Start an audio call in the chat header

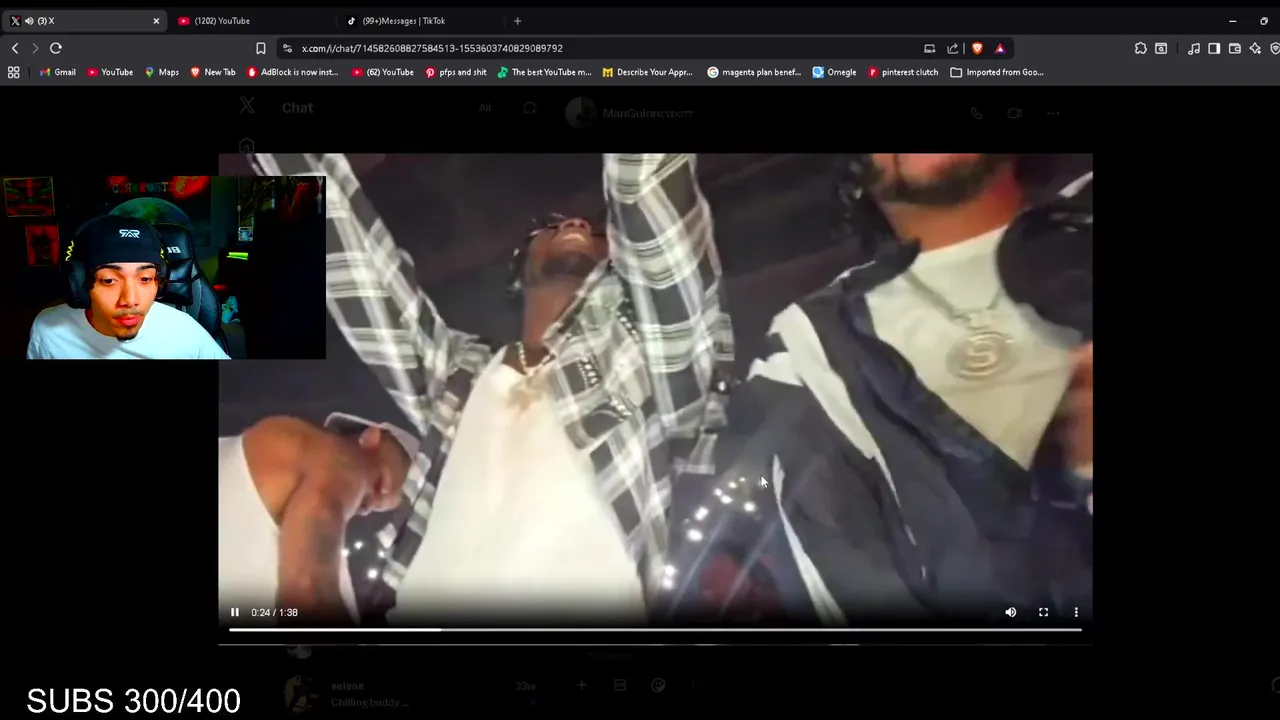point(977,113)
